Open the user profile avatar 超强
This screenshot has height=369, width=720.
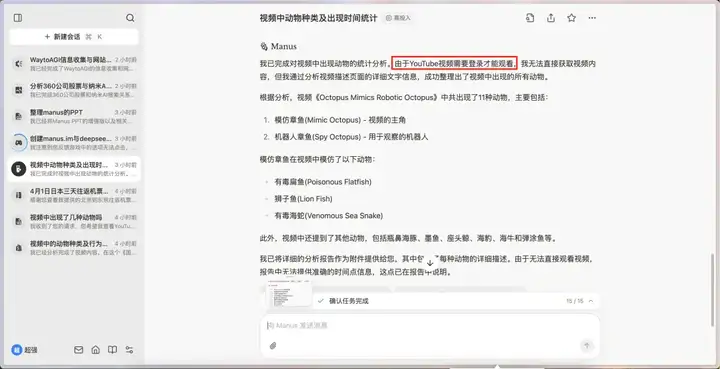coord(17,350)
